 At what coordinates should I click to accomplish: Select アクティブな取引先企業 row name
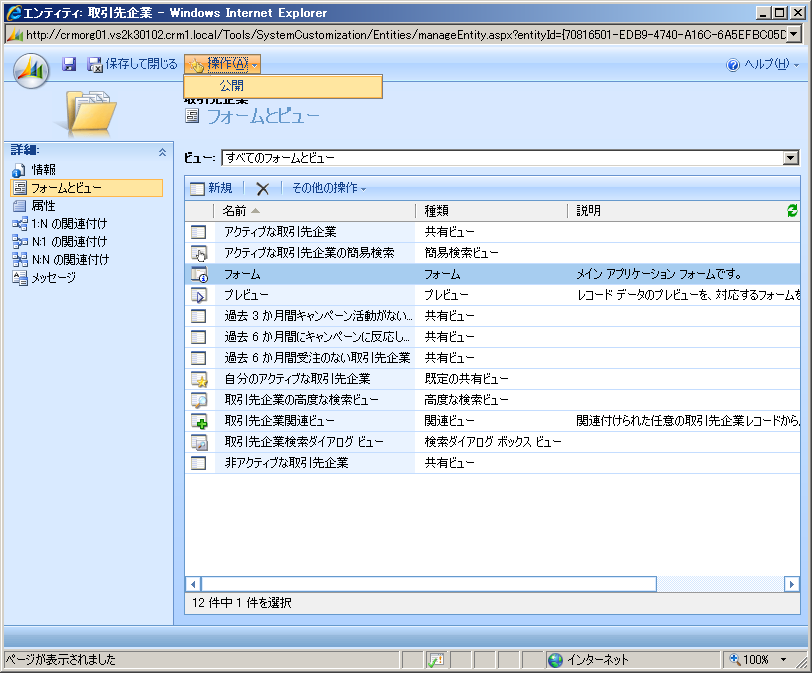point(280,232)
